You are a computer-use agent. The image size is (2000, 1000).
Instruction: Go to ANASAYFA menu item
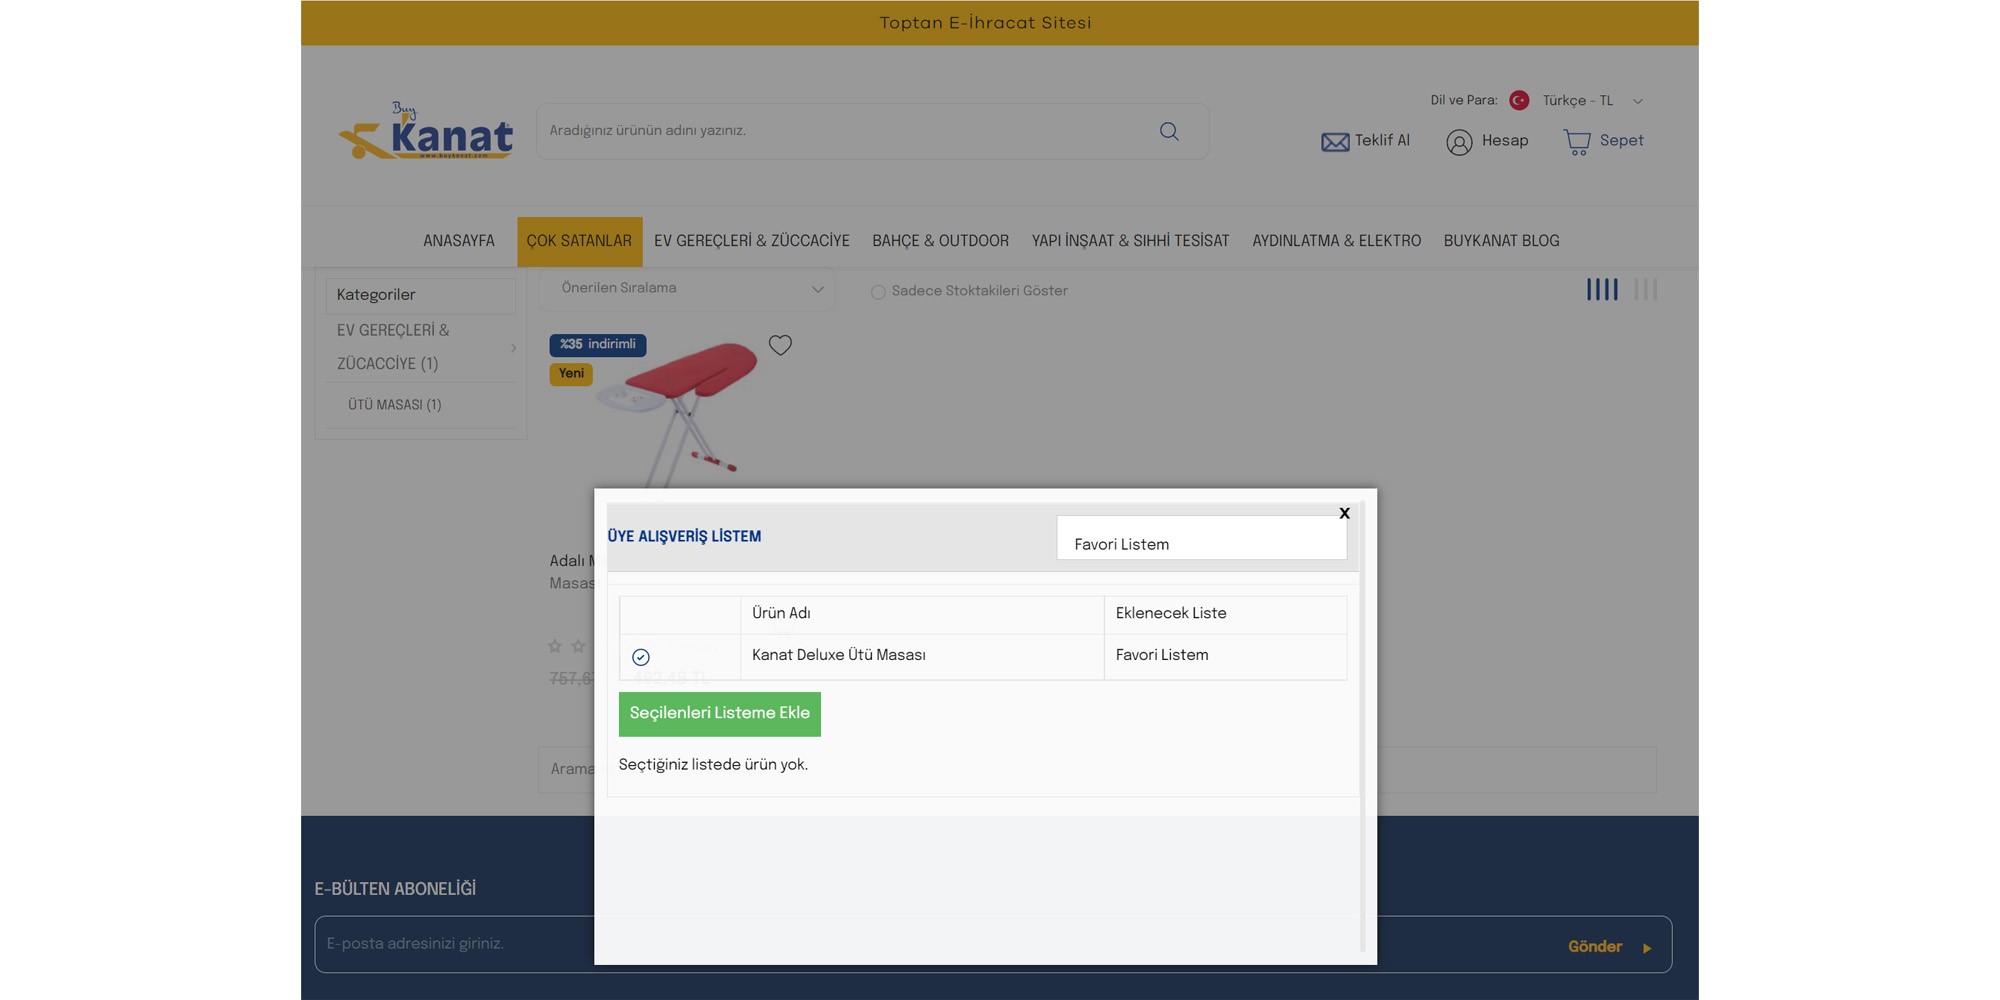(459, 241)
